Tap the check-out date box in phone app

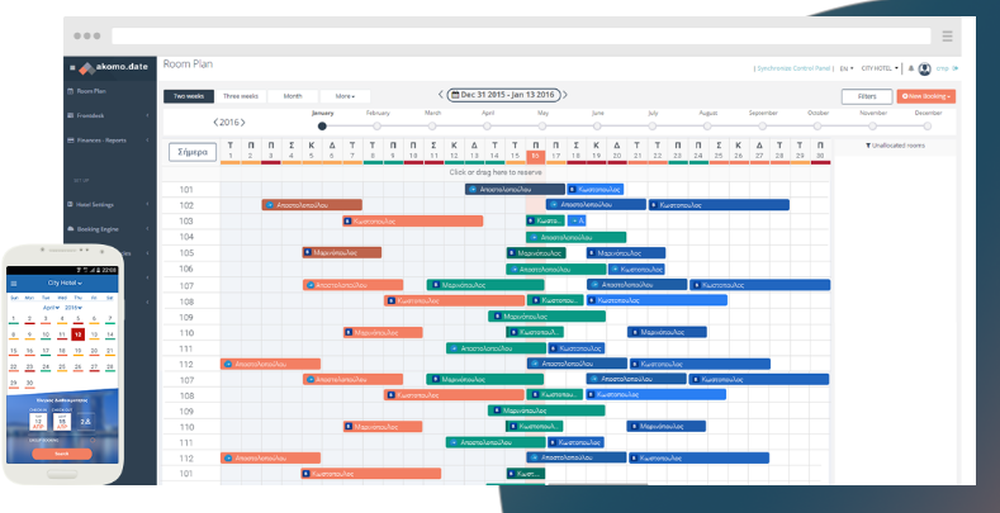click(61, 422)
